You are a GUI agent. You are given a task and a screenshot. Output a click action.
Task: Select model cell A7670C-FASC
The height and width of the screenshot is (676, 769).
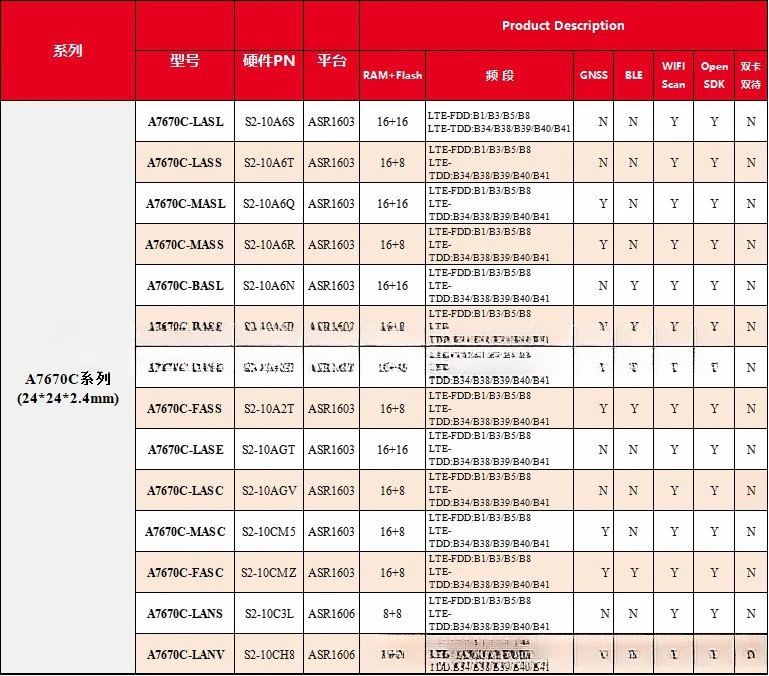185,572
